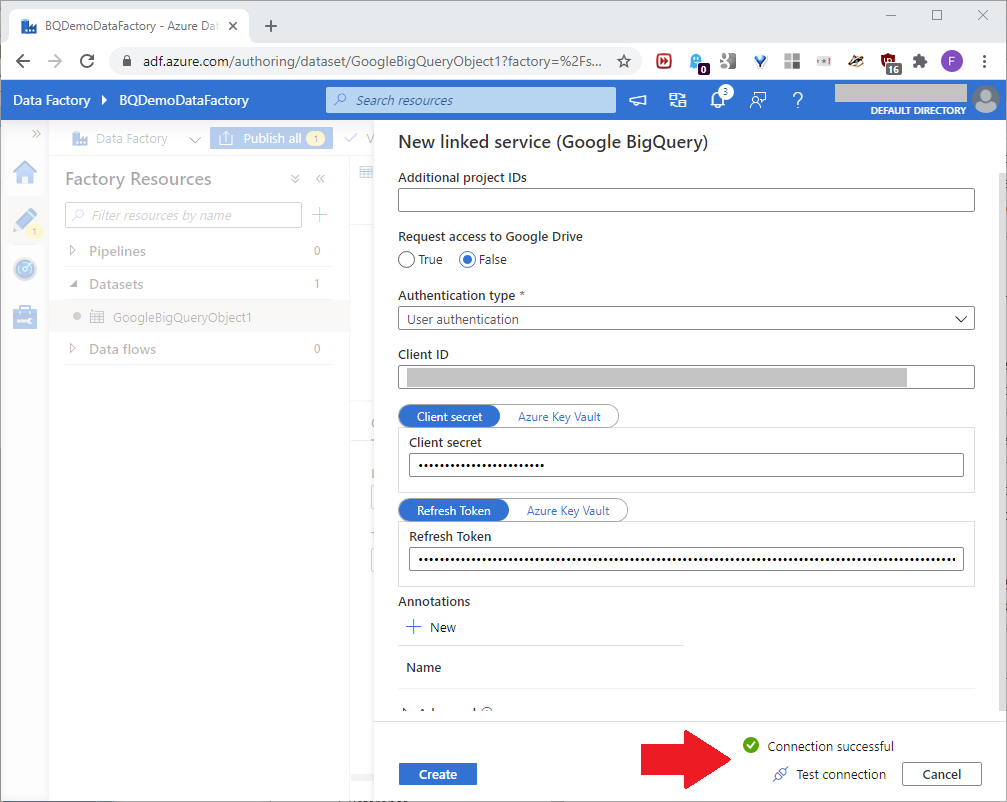Click the notifications bell icon
Viewport: 1007px width, 802px height.
(718, 100)
